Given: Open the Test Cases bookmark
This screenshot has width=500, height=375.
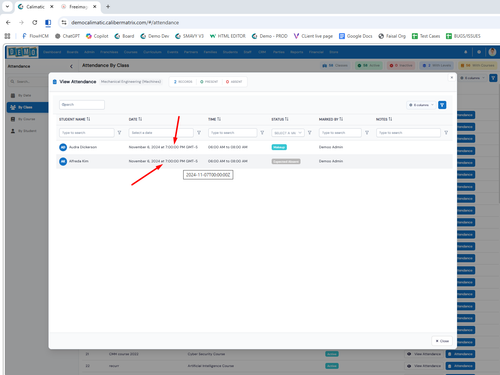Looking at the screenshot, I should coord(426,36).
